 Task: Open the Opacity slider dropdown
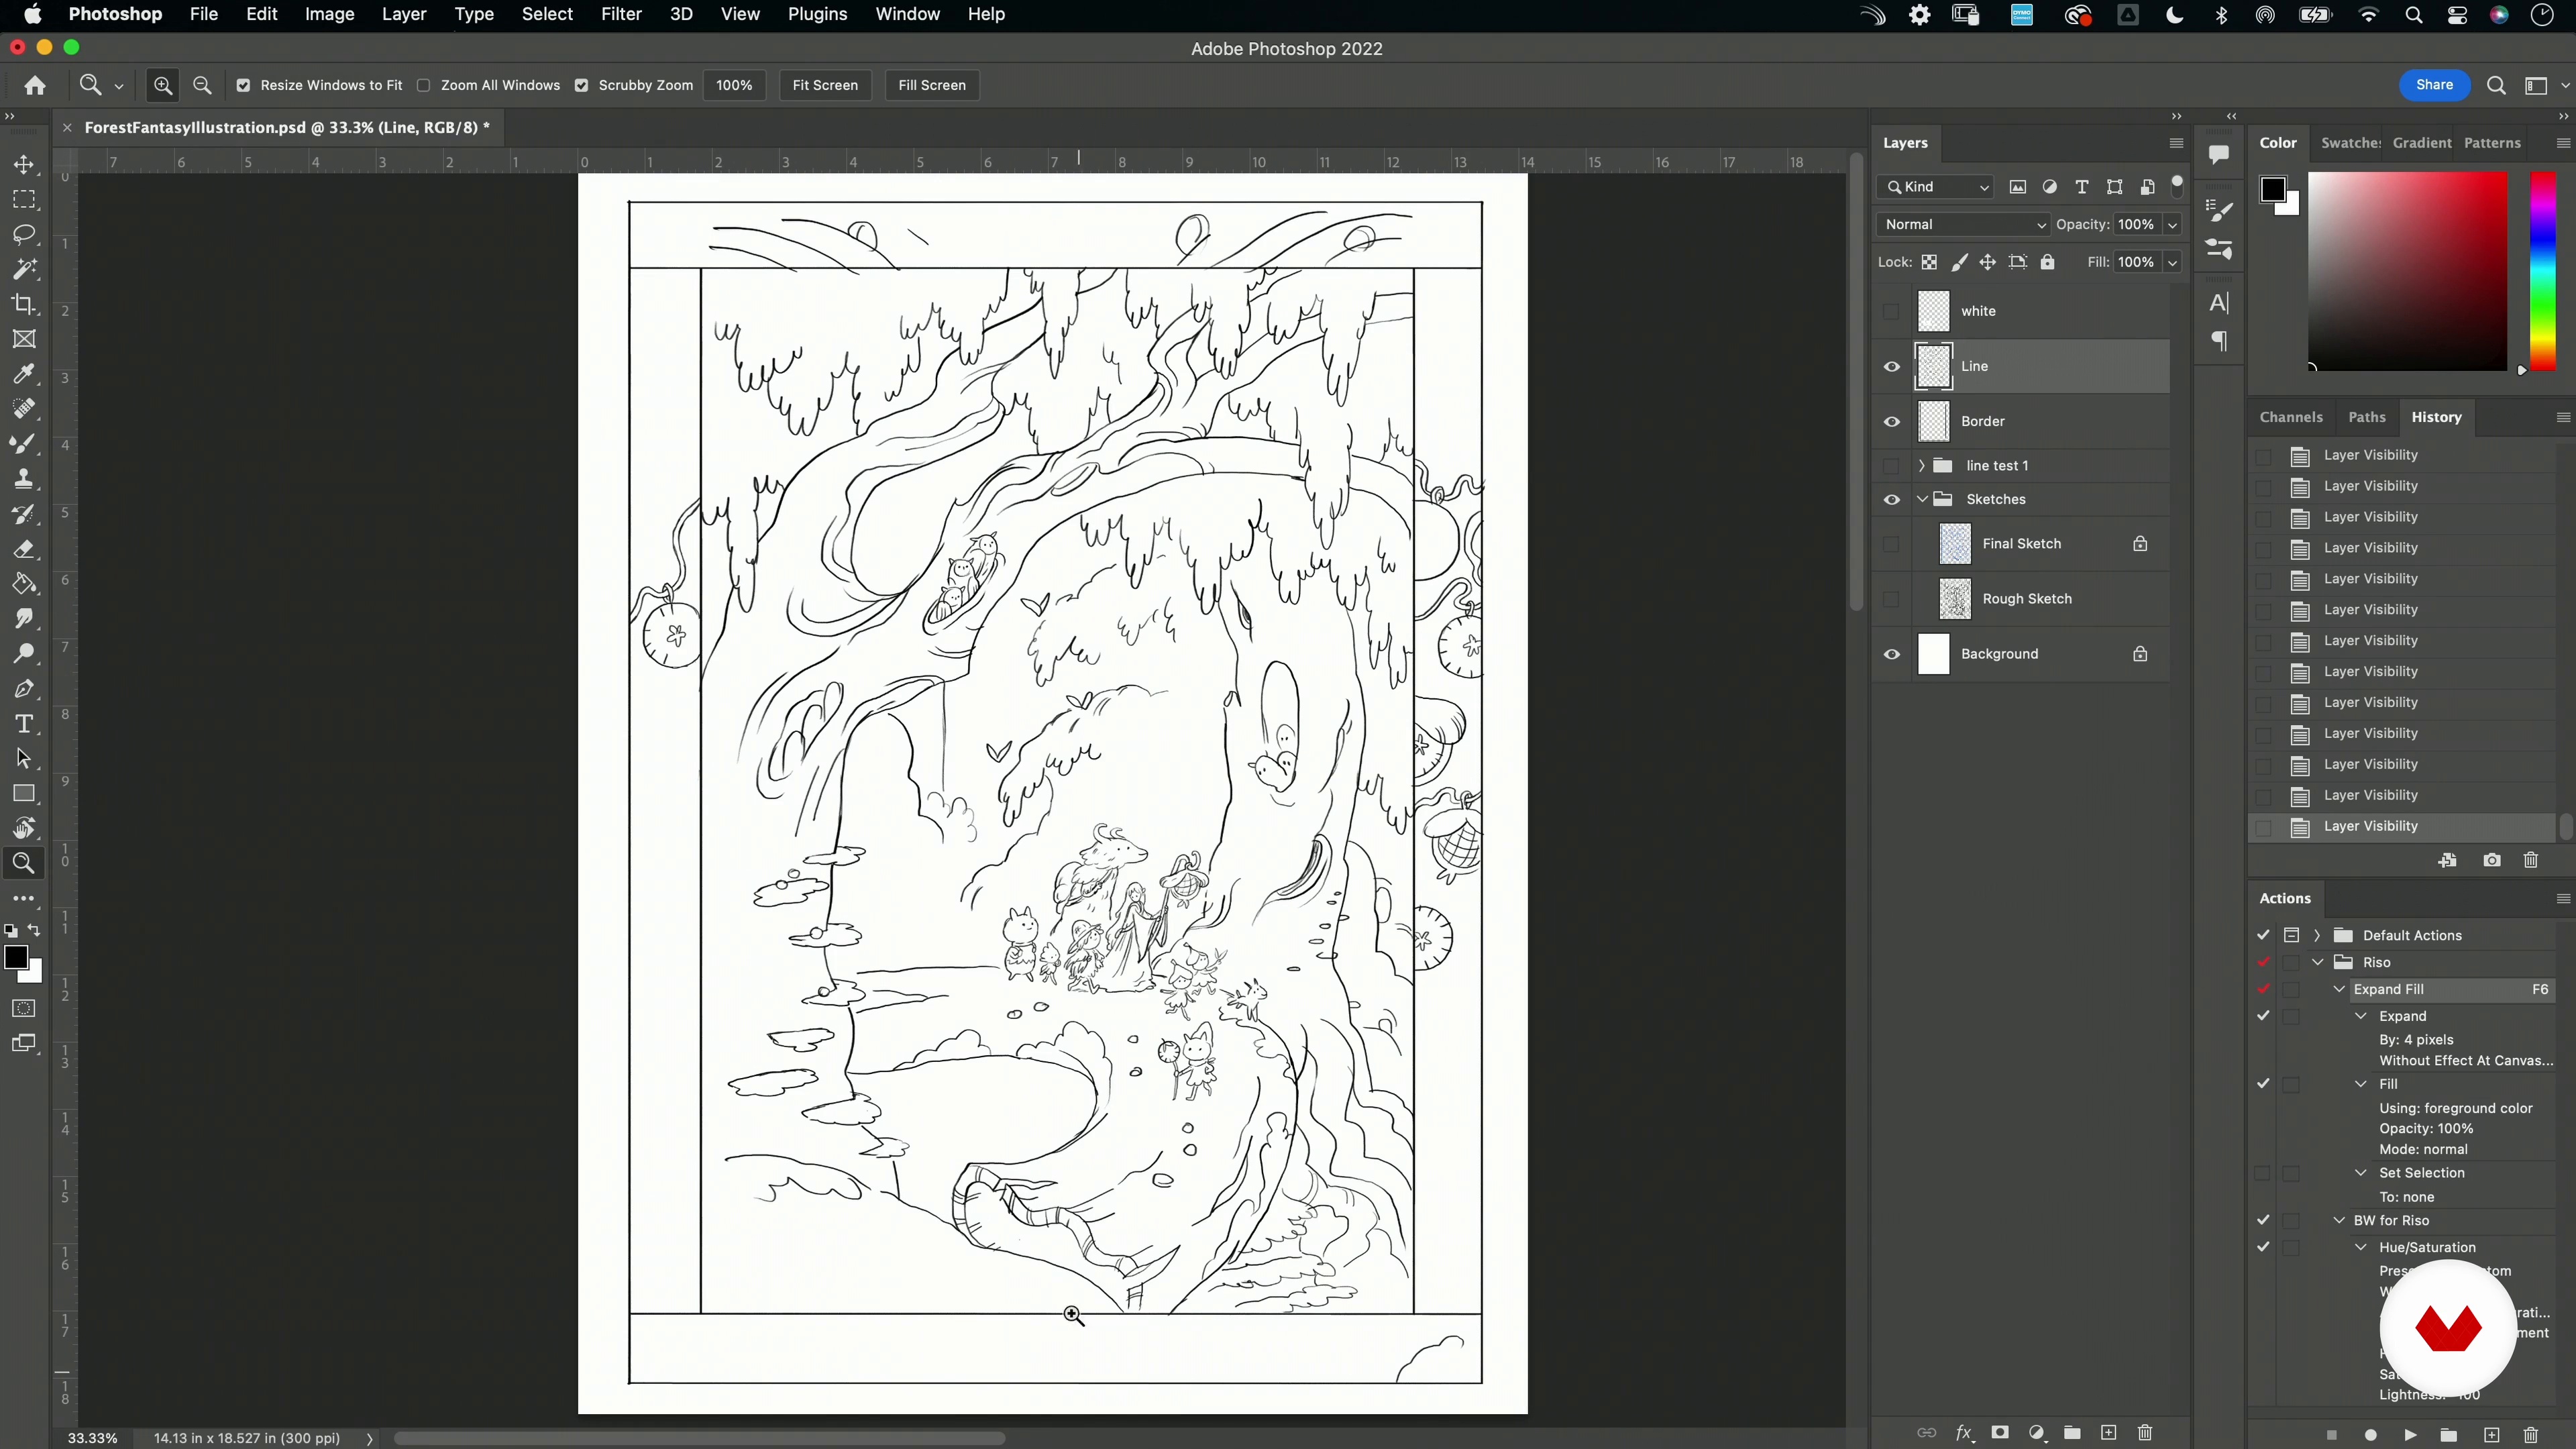pyautogui.click(x=2172, y=224)
